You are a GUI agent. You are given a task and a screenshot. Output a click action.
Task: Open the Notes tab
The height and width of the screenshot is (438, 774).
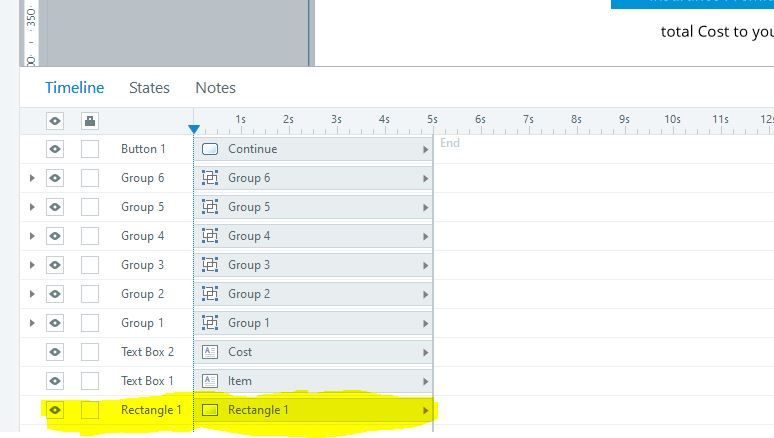[x=215, y=88]
